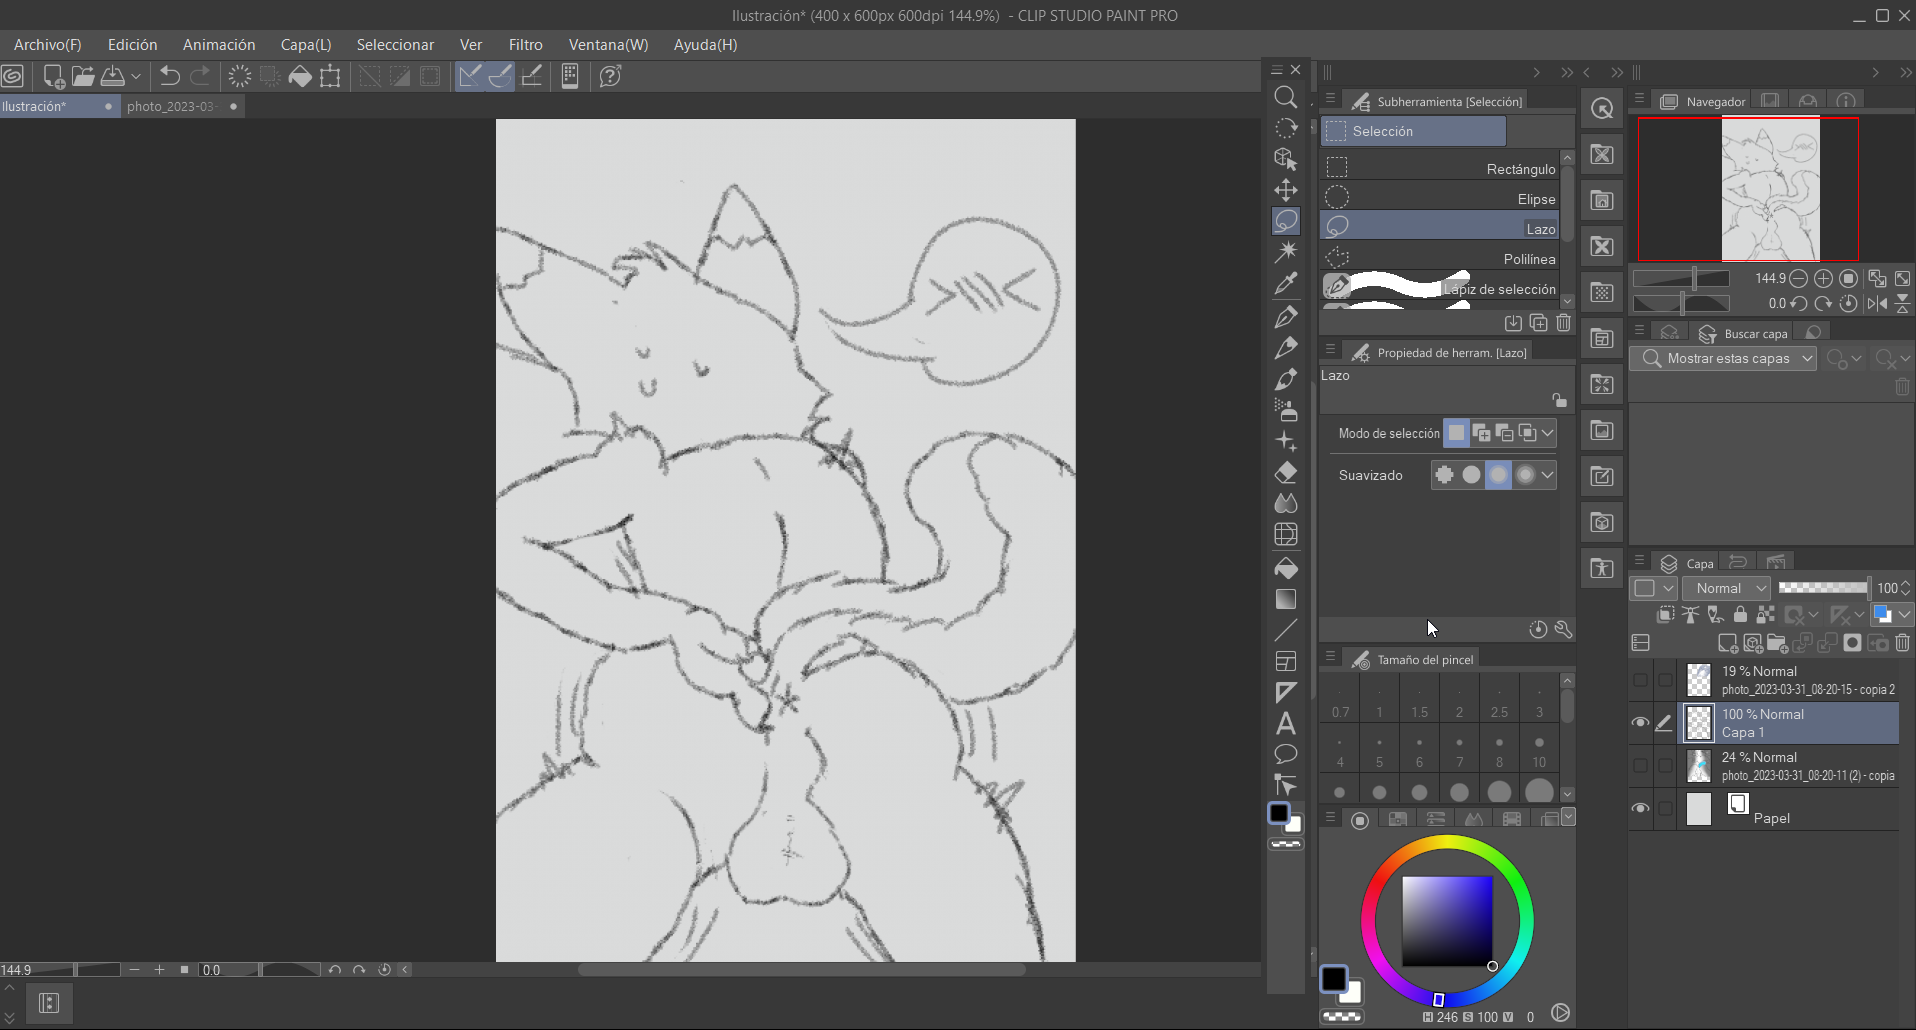The width and height of the screenshot is (1916, 1030).
Task: Click the Clear (sparkle) icon in command bar
Action: tap(240, 76)
